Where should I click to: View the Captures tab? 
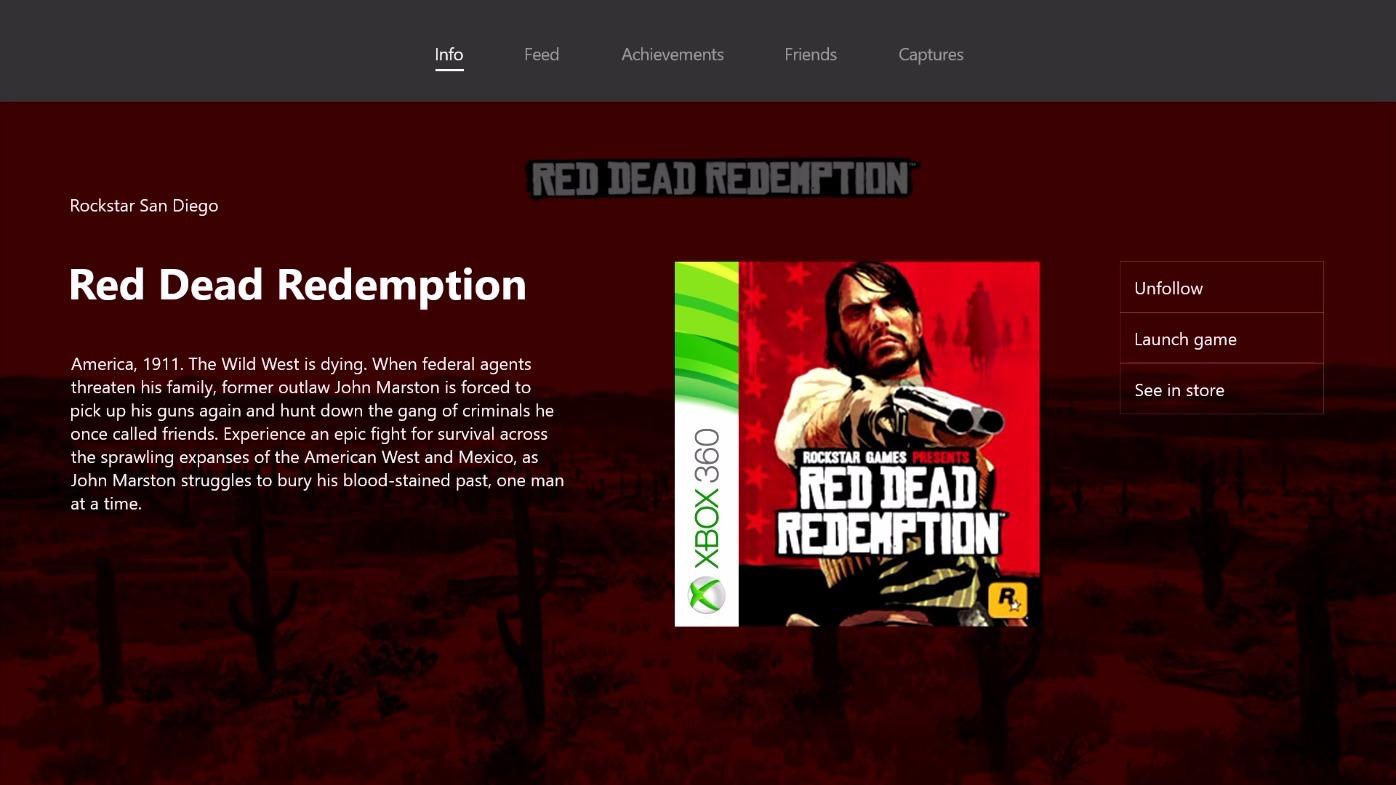tap(931, 55)
